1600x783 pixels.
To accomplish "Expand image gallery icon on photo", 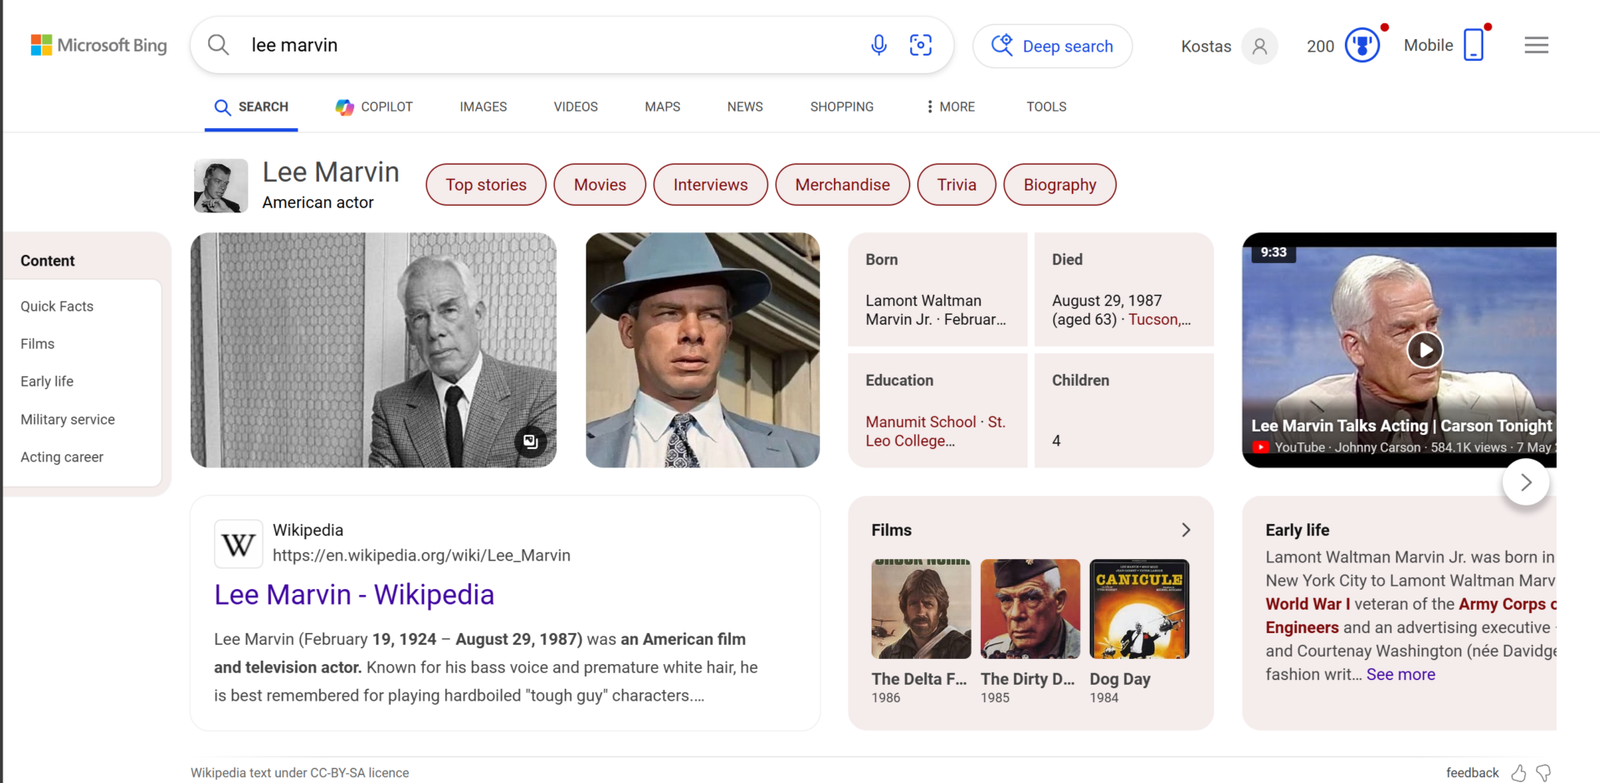I will 530,441.
